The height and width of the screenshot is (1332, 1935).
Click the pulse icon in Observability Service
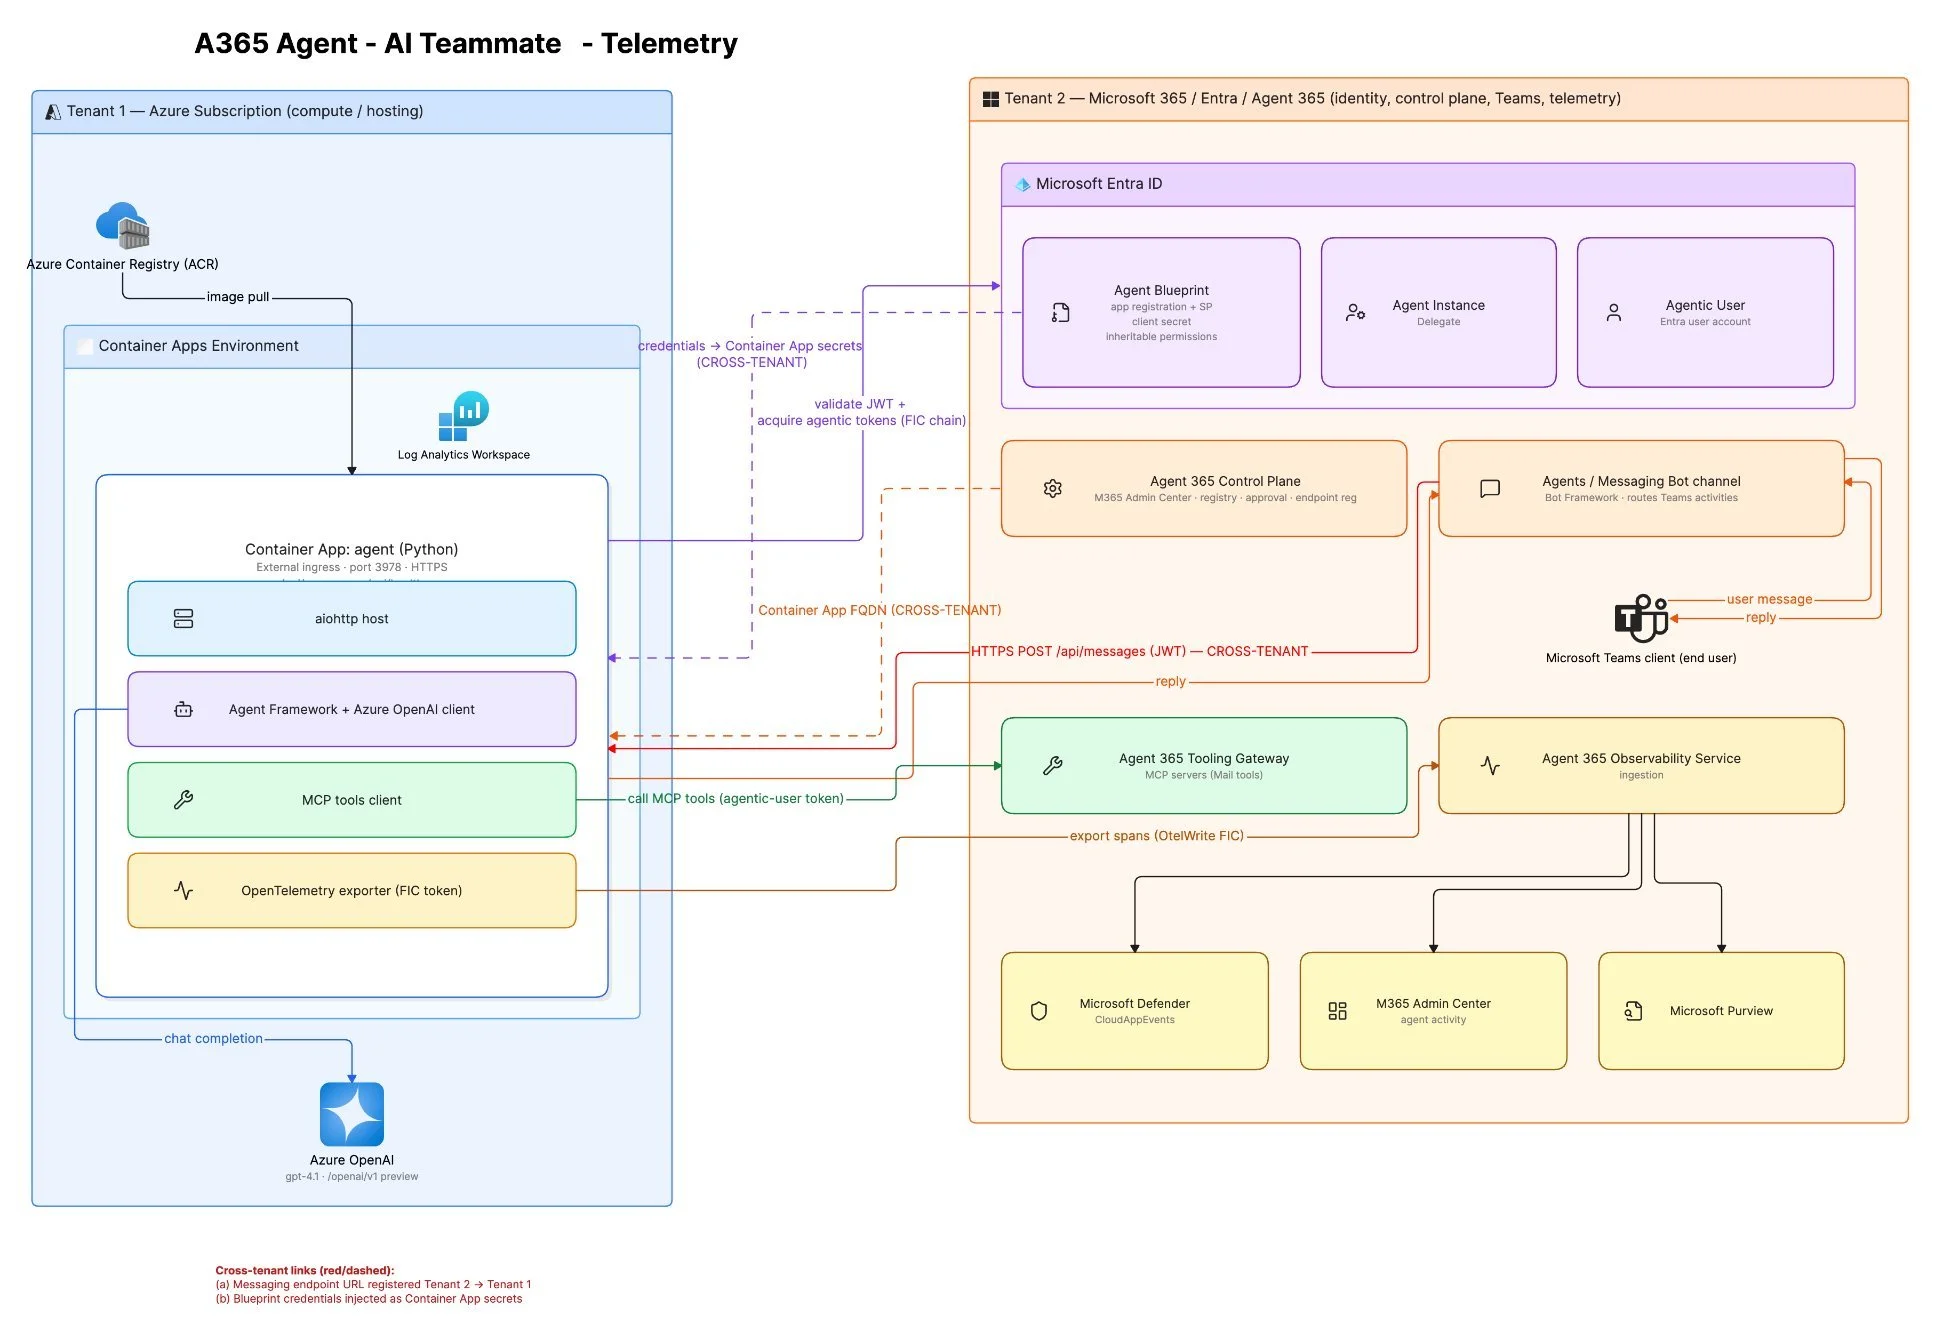[1490, 766]
